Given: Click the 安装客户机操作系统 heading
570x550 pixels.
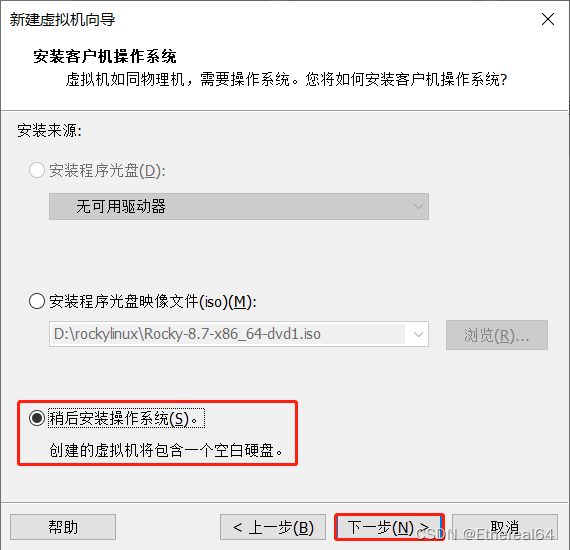Looking at the screenshot, I should (105, 56).
